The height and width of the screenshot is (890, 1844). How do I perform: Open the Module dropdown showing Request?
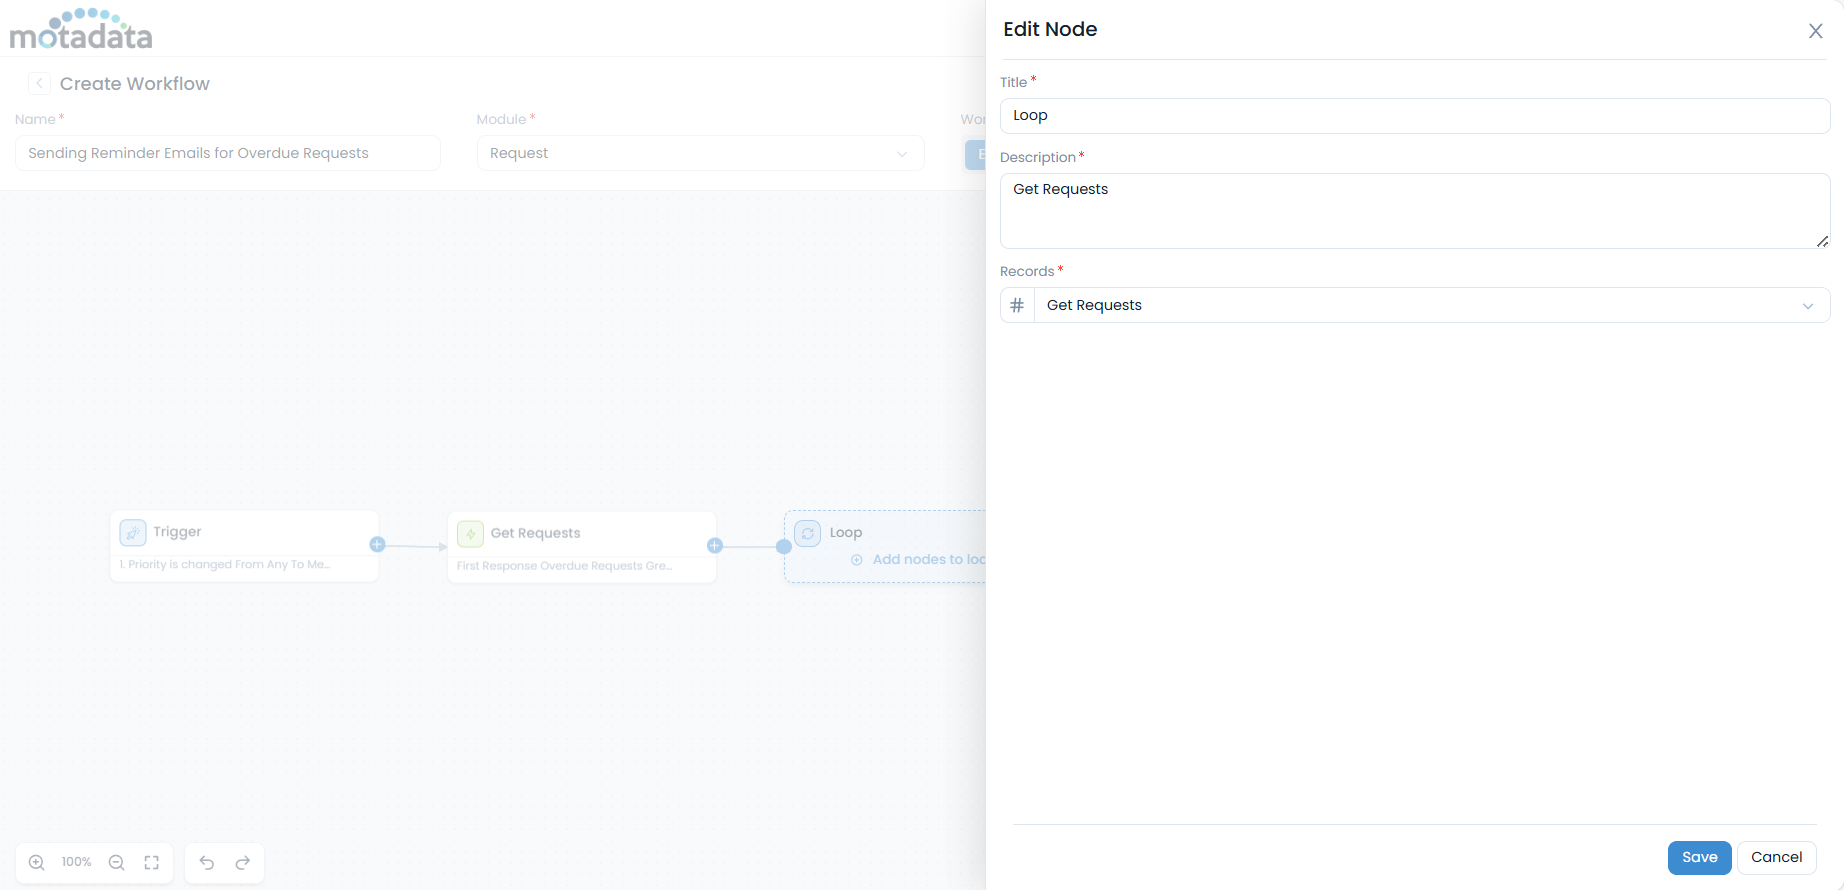coord(700,153)
